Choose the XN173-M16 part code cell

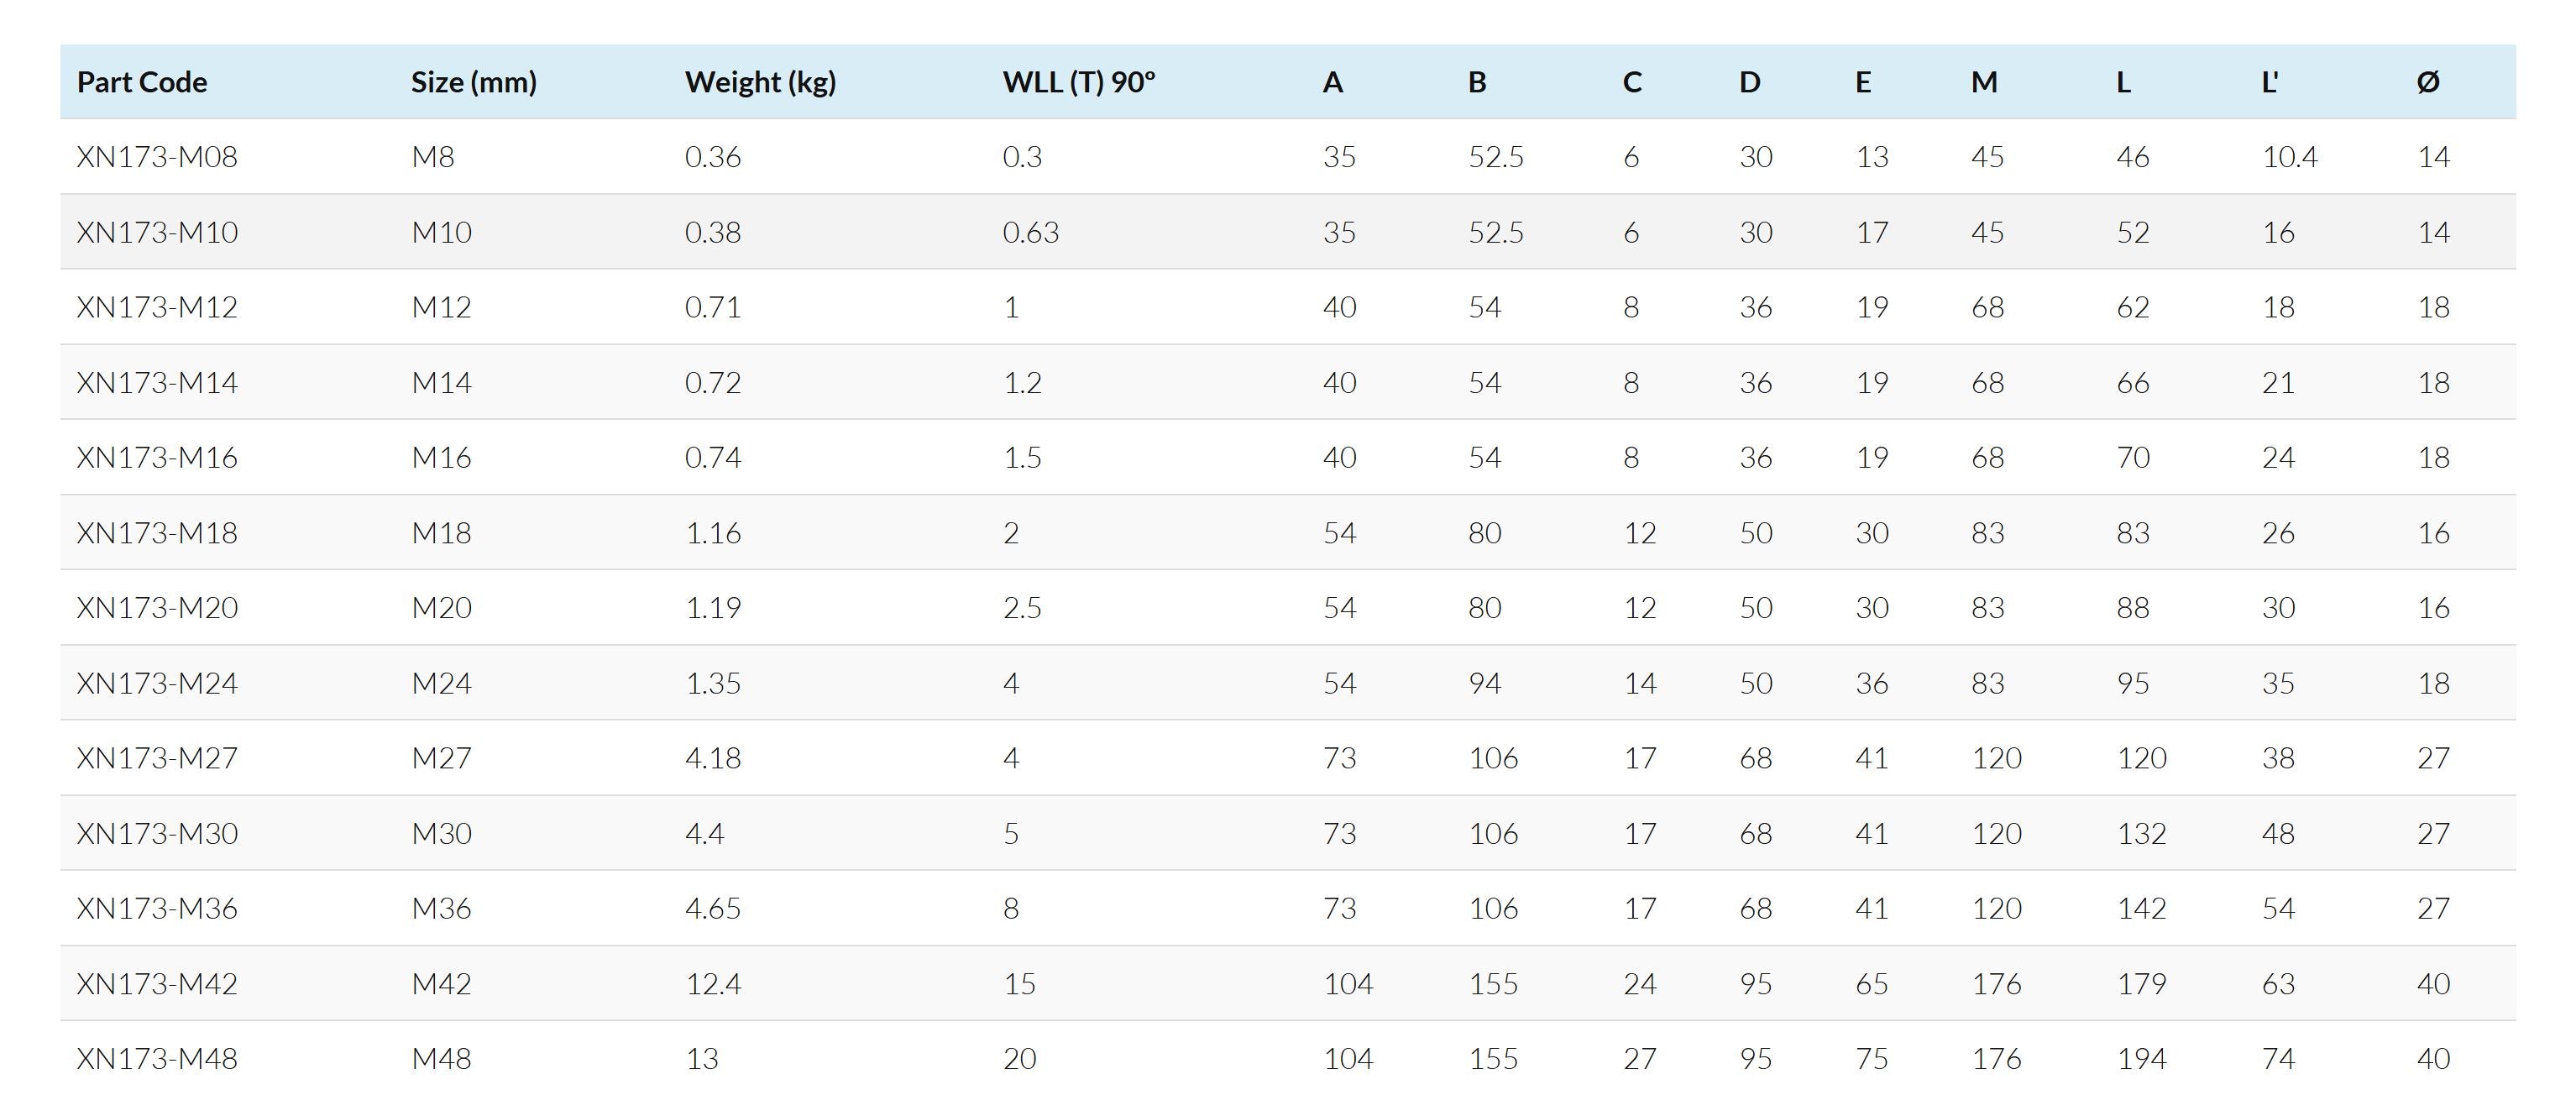tap(157, 457)
